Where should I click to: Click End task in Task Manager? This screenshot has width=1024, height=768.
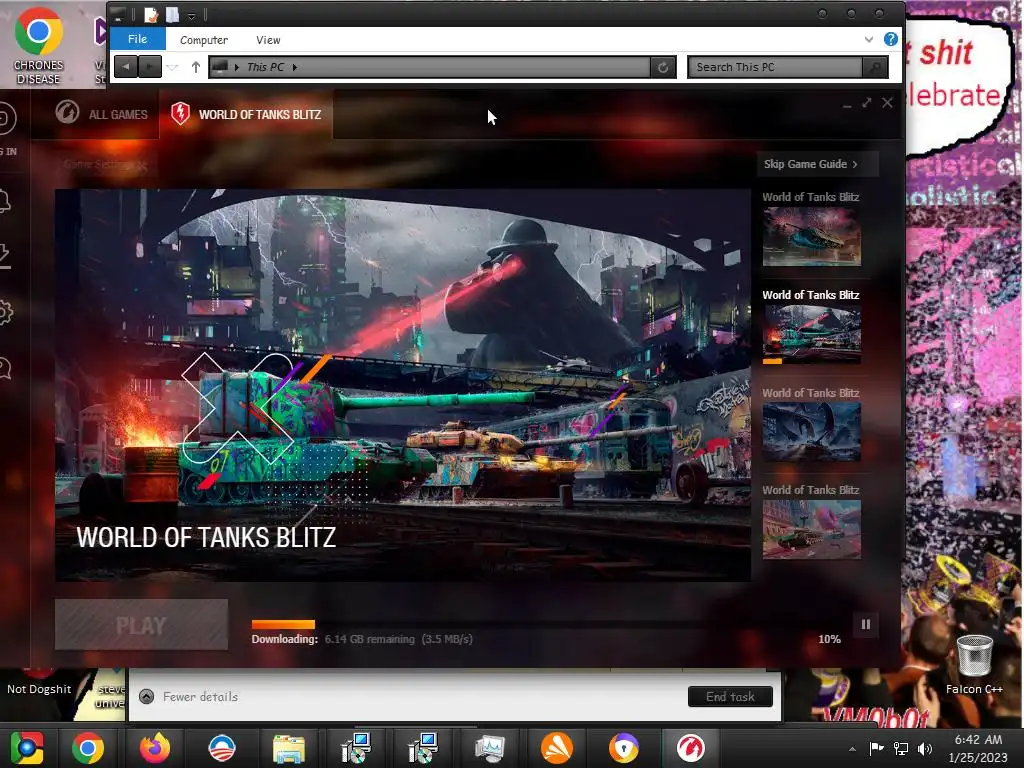pyautogui.click(x=730, y=697)
